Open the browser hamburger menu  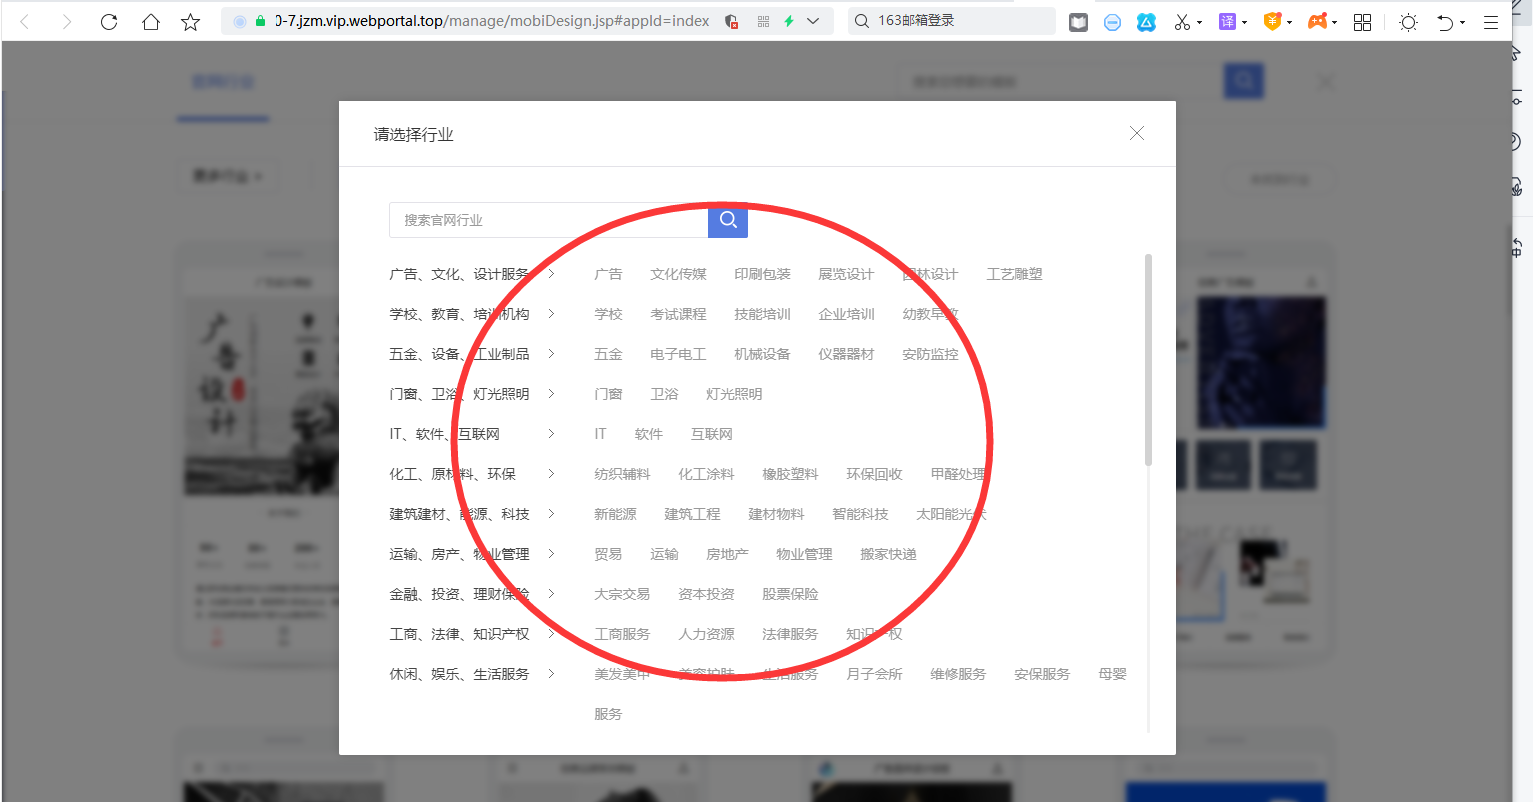point(1490,21)
